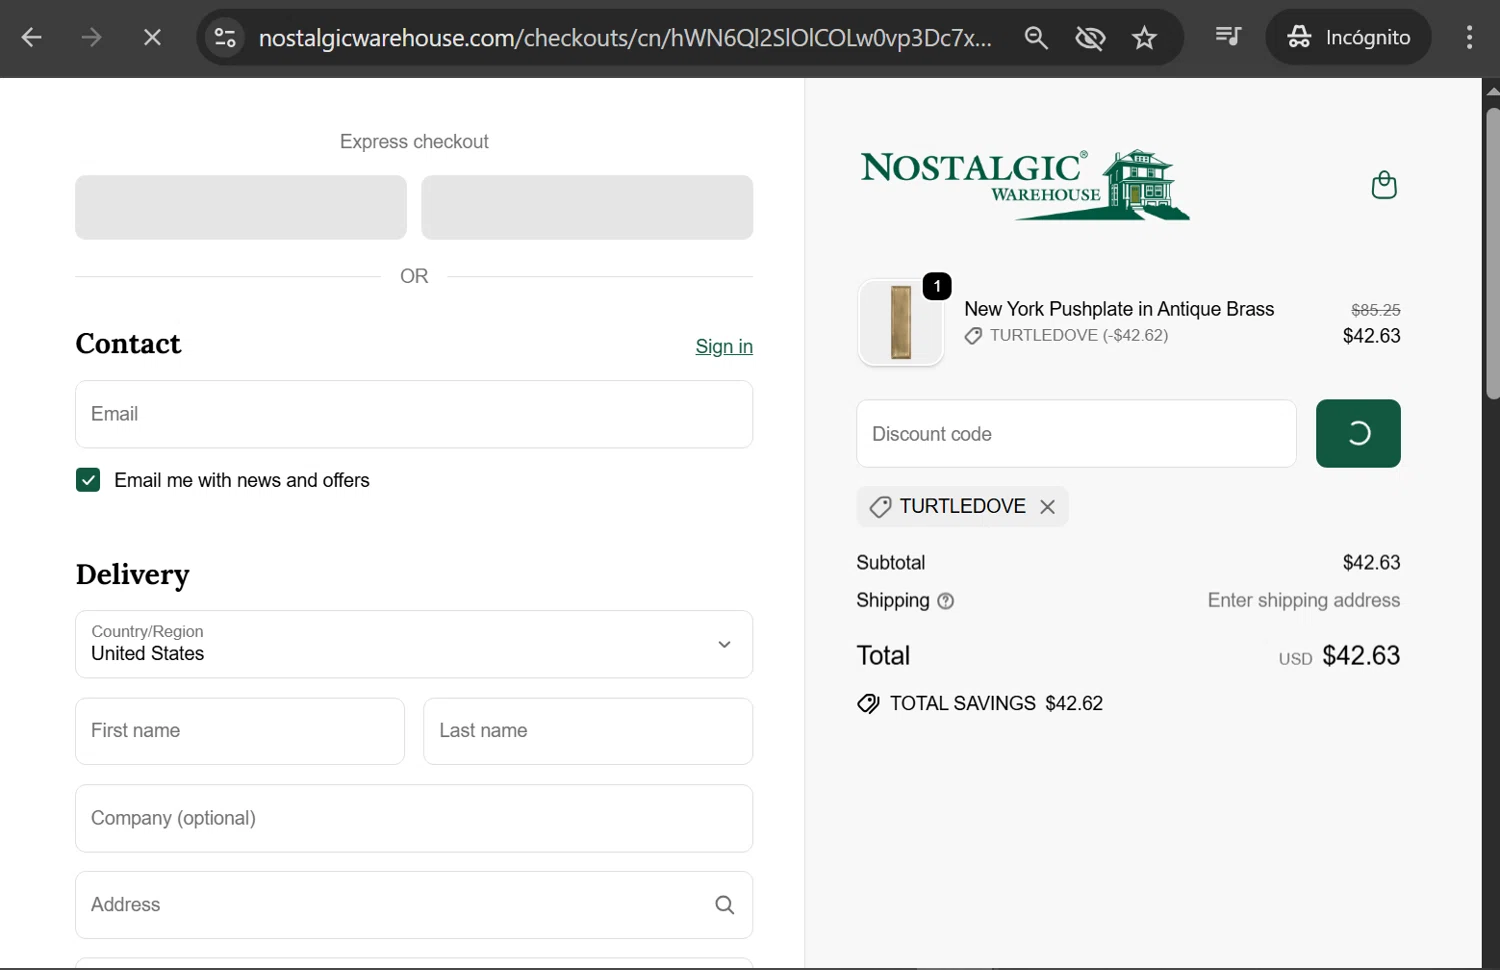Click the Enter shipping address text

pyautogui.click(x=1303, y=600)
